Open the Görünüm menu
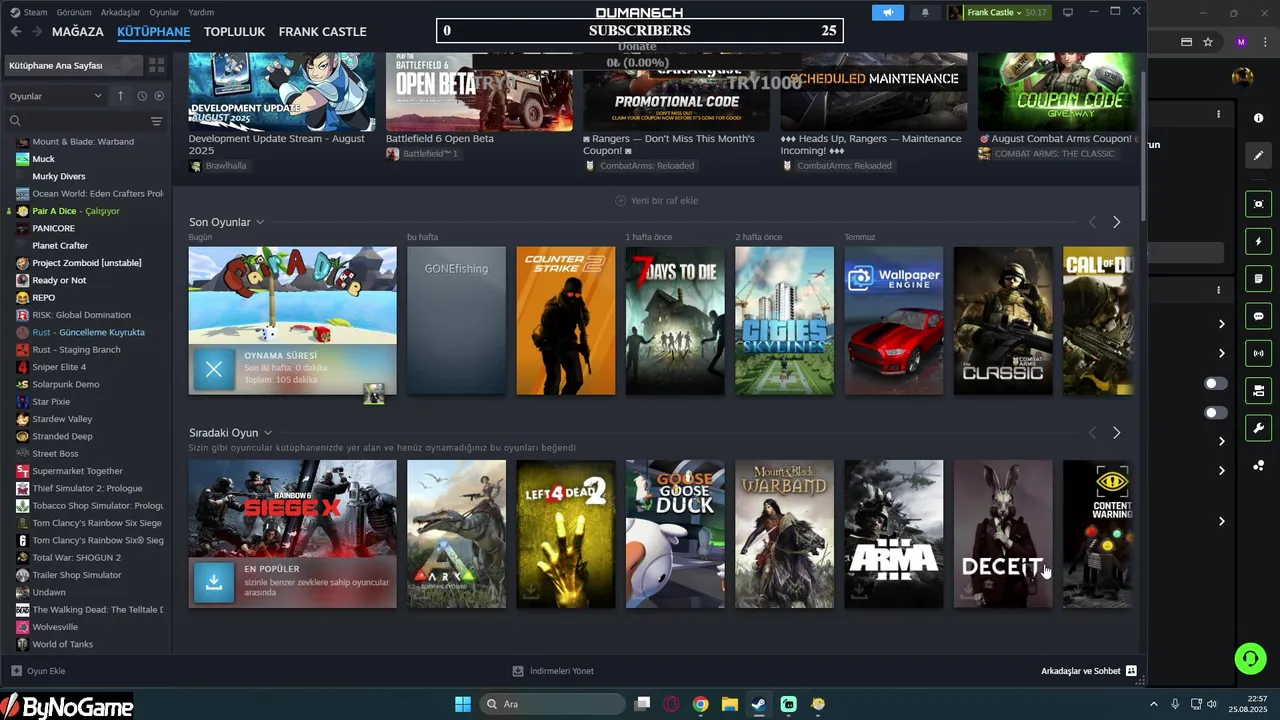Viewport: 1280px width, 720px height. click(x=73, y=12)
